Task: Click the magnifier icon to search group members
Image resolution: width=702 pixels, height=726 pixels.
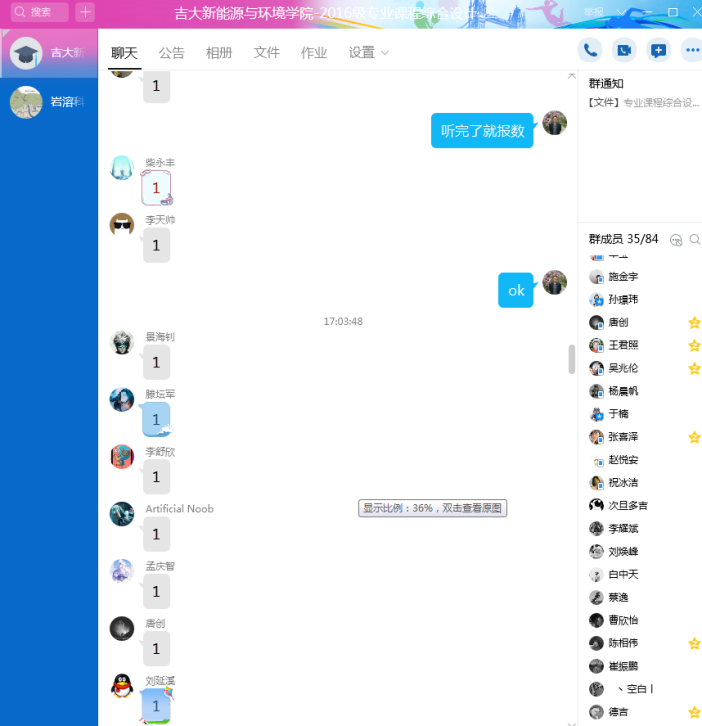Action: tap(695, 240)
